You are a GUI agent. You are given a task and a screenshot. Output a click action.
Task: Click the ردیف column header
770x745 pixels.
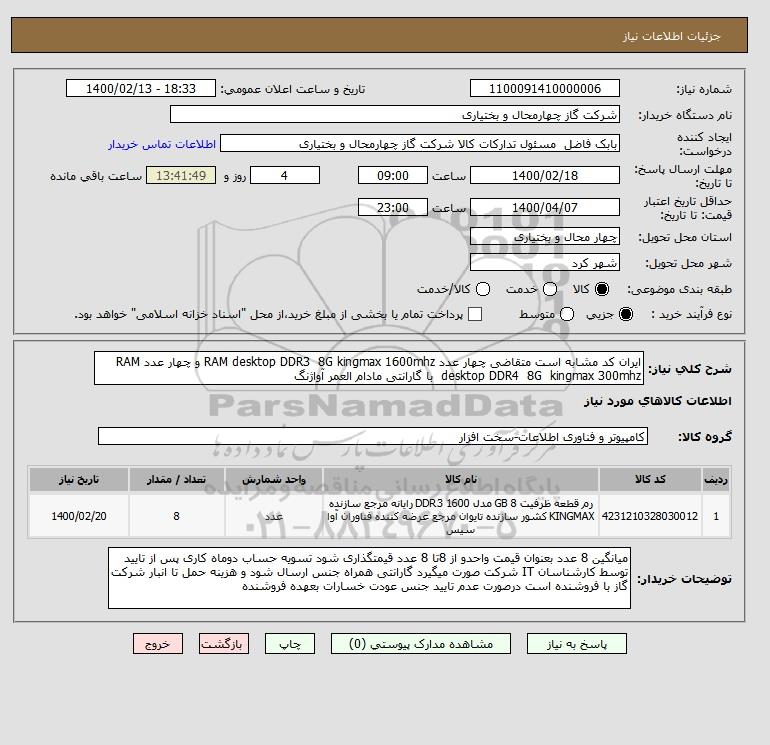[x=716, y=479]
